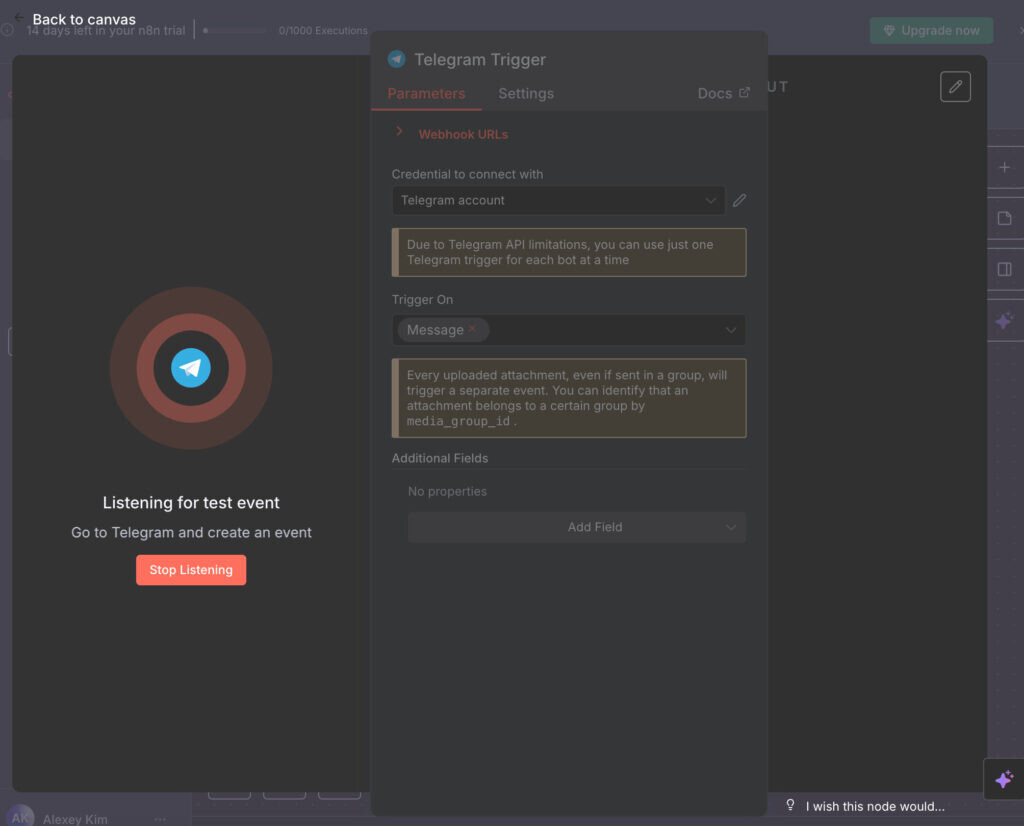The width and height of the screenshot is (1024, 826).
Task: Open the purple sparkle AI assistant in toolbar
Action: point(1004,321)
